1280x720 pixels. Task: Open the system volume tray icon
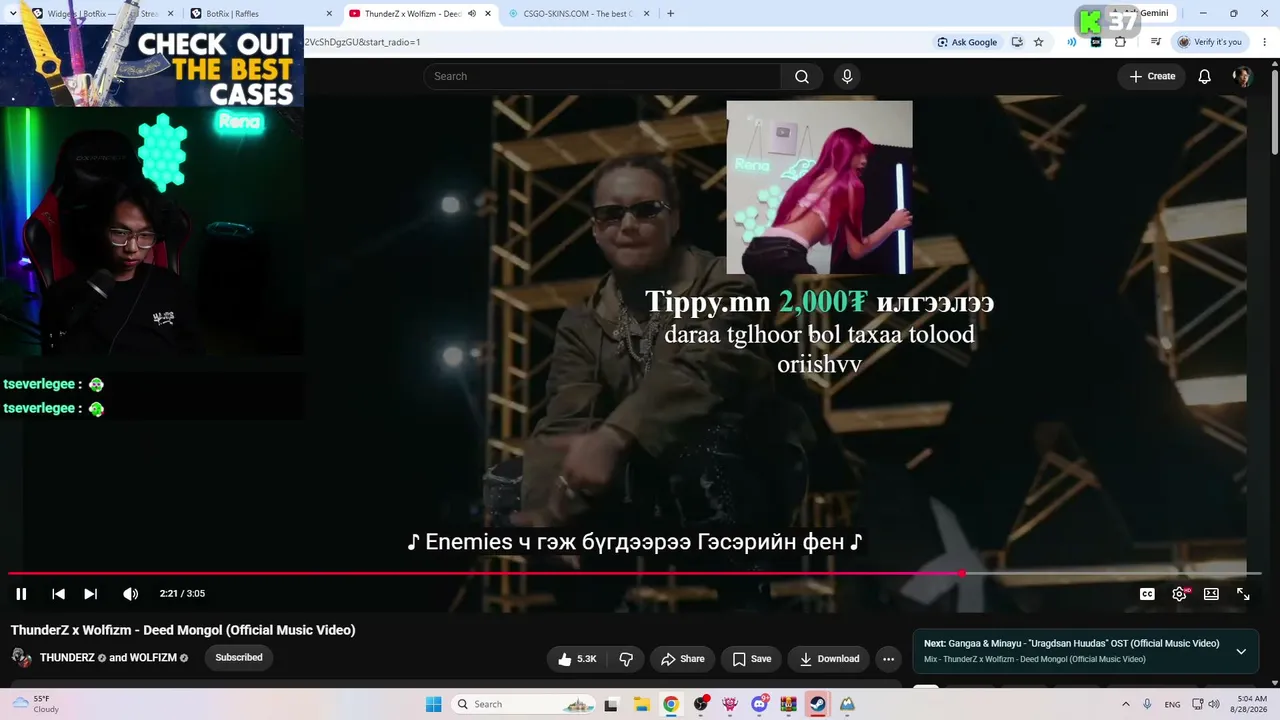pyautogui.click(x=1213, y=704)
